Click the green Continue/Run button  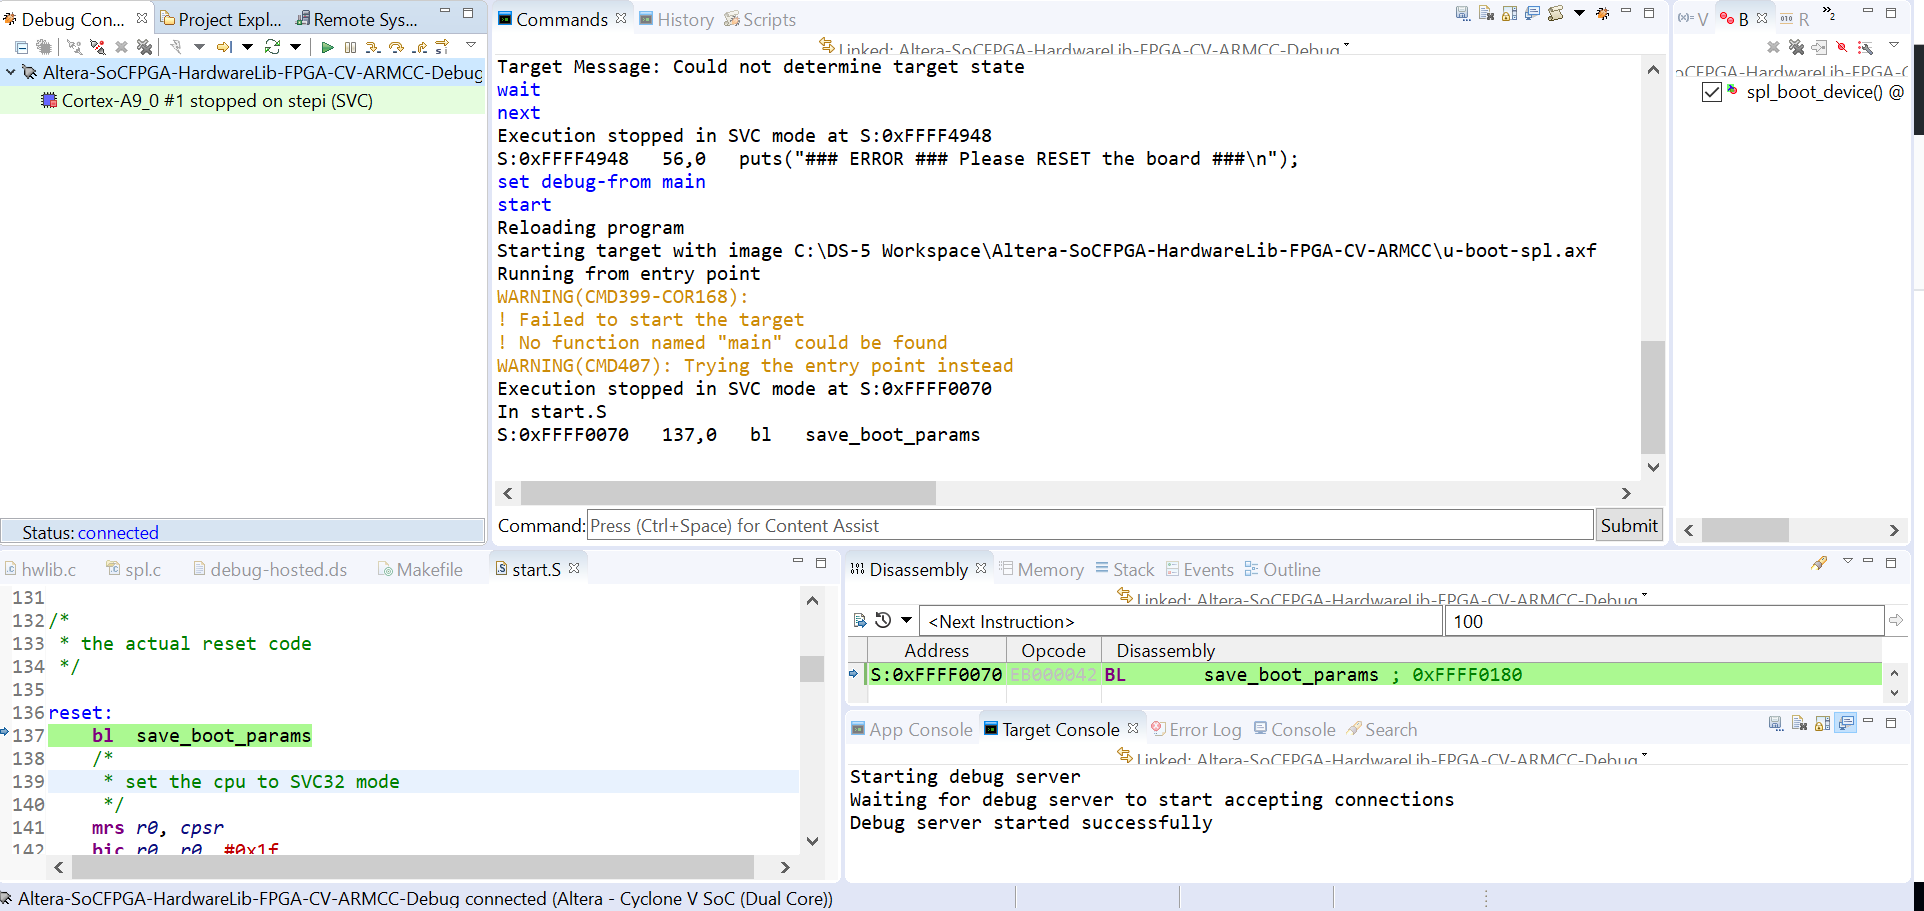tap(327, 47)
